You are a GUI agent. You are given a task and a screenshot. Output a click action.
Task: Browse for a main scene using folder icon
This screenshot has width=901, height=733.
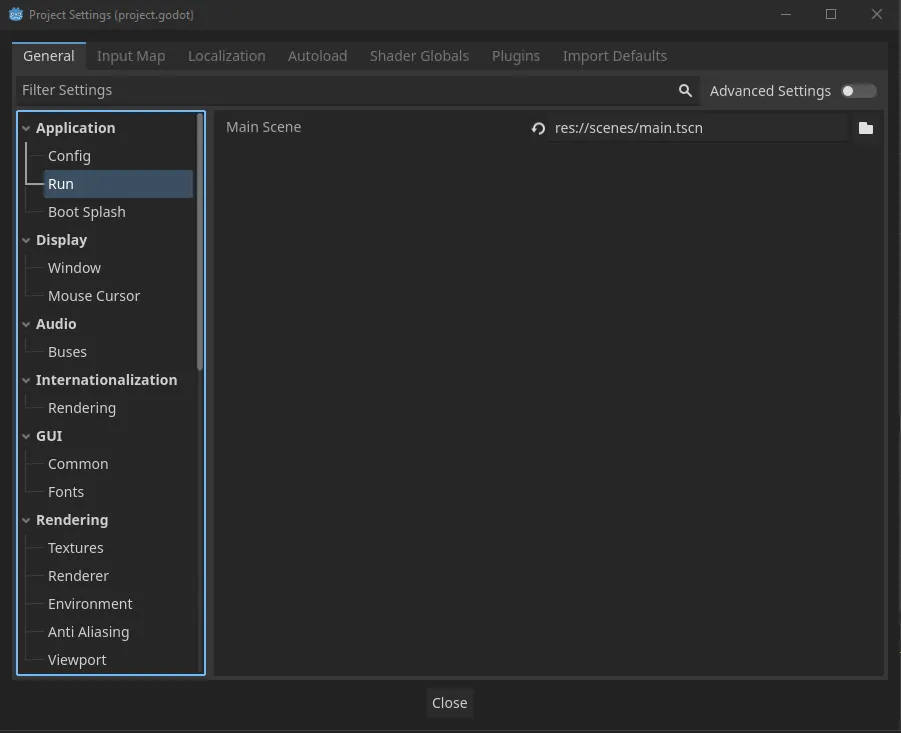coord(866,128)
